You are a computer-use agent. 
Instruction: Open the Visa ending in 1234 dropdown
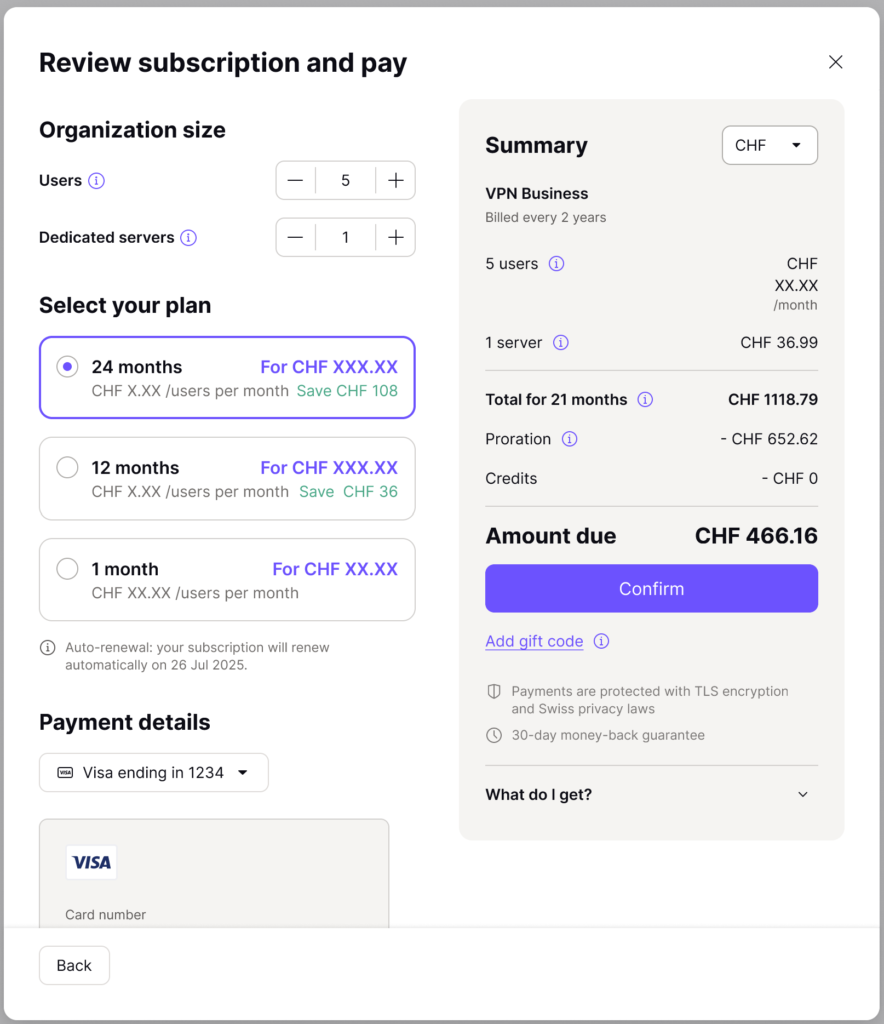[x=154, y=773]
